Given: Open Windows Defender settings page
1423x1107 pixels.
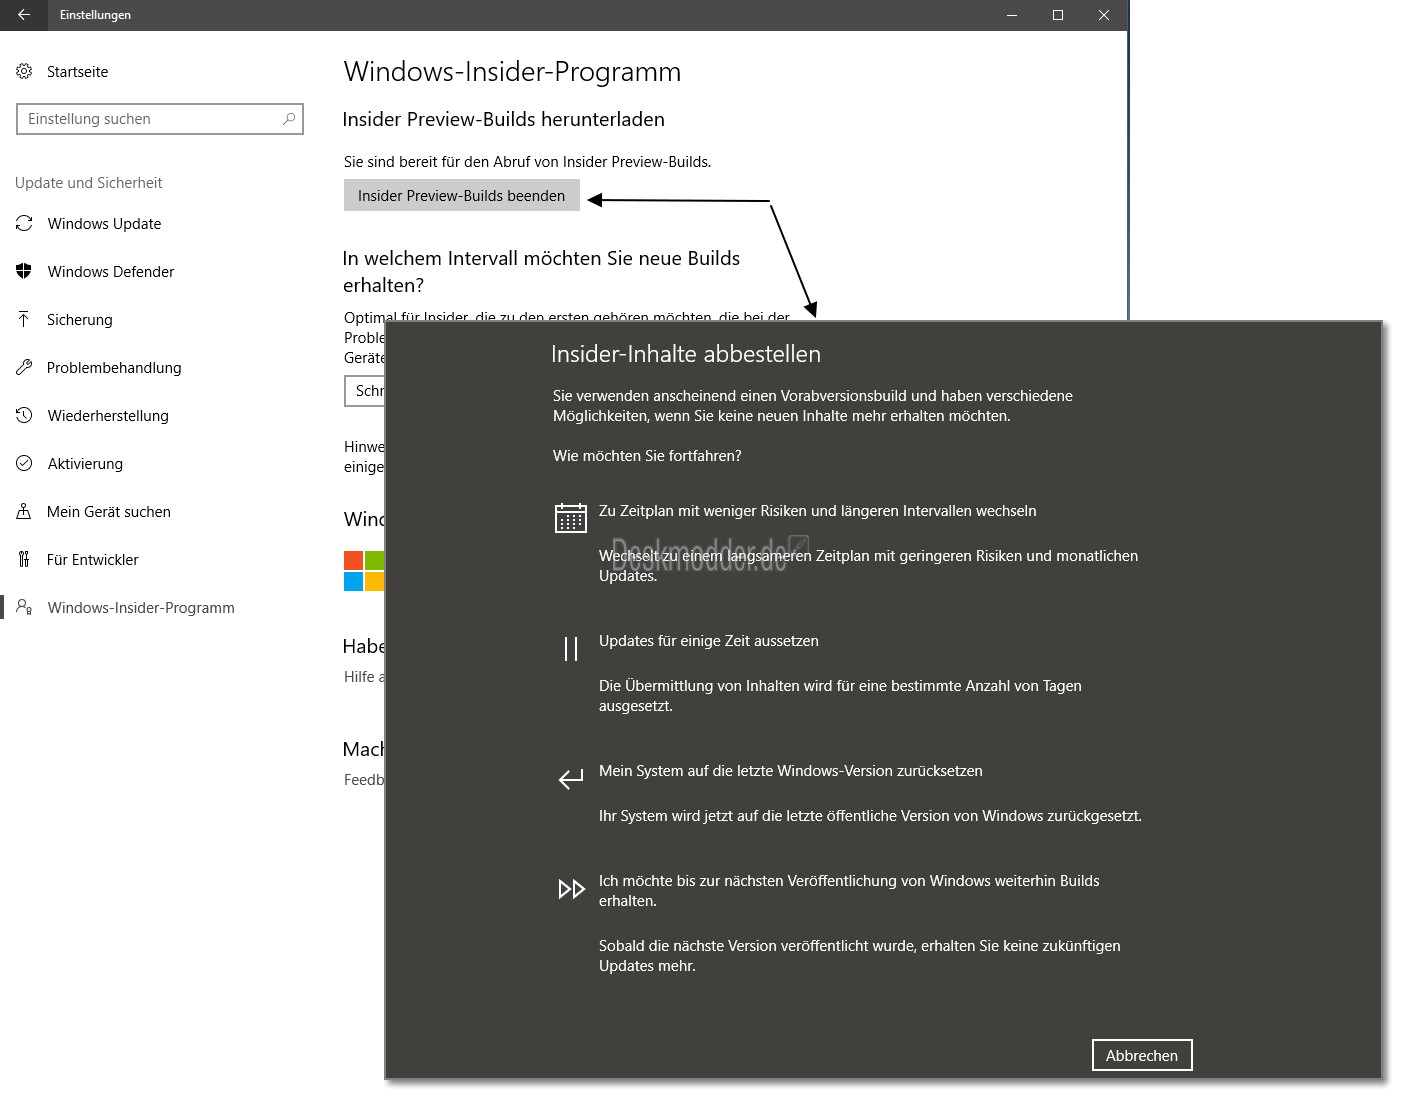Looking at the screenshot, I should pos(111,271).
